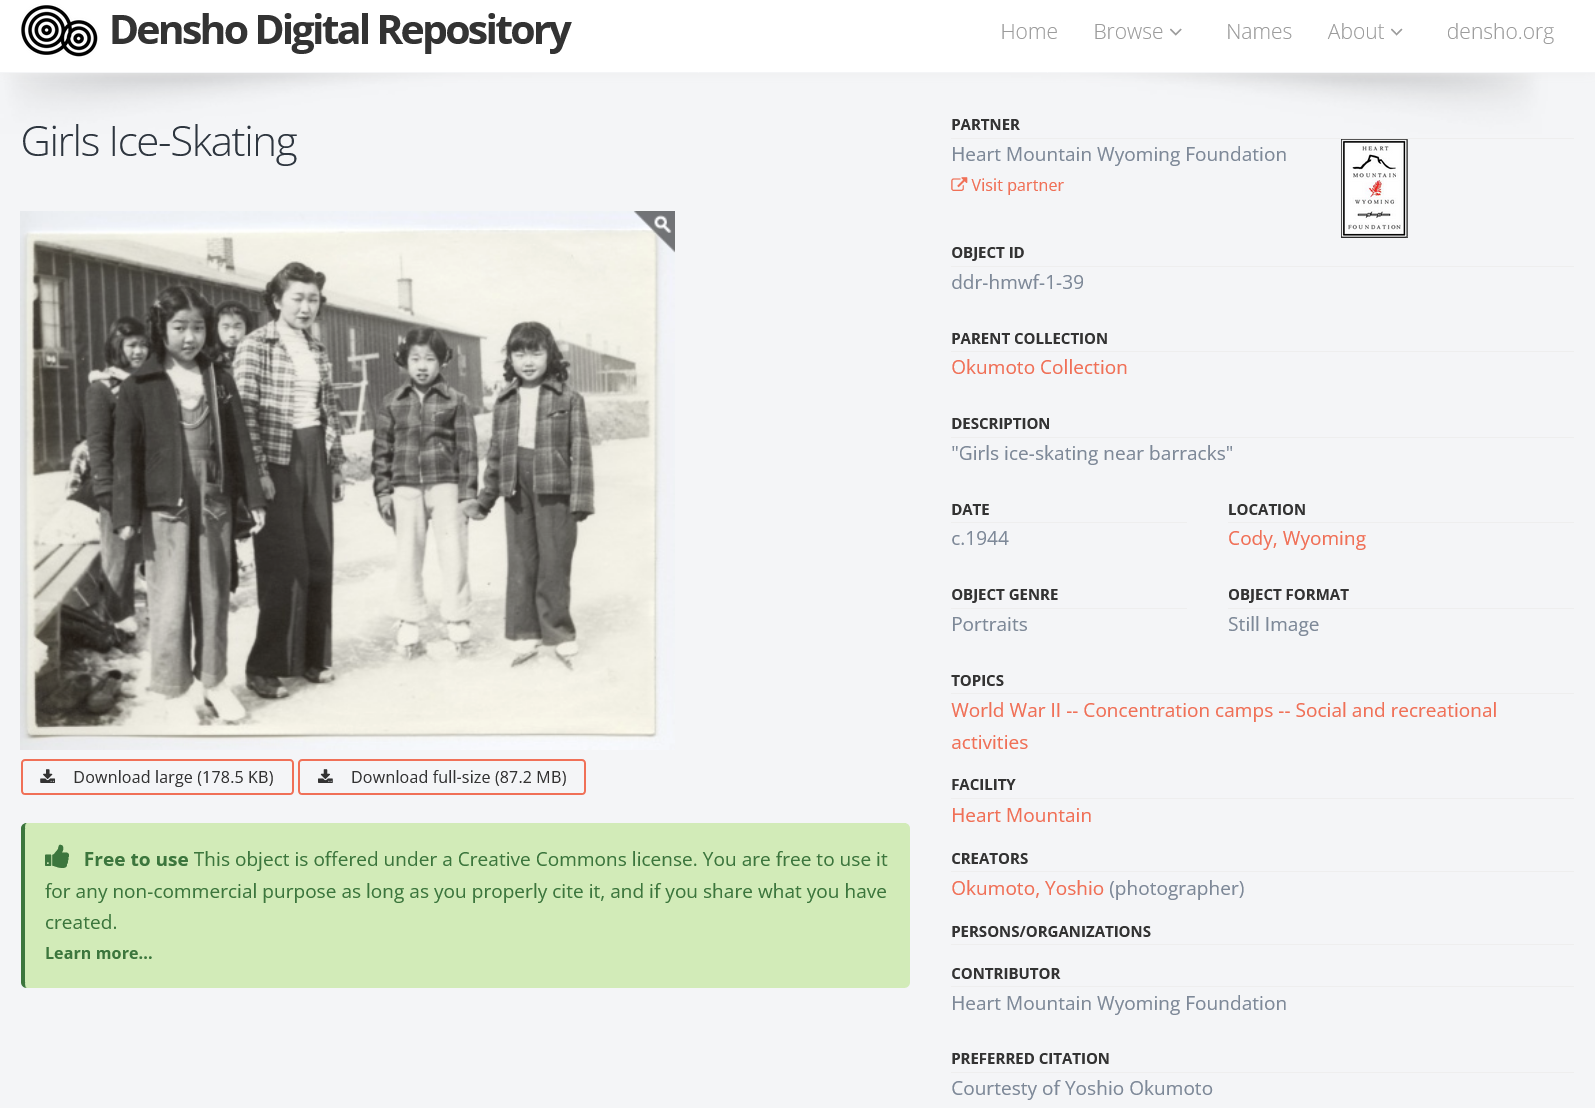The height and width of the screenshot is (1108, 1595).
Task: Open the Heart Mountain facility link
Action: click(1020, 815)
